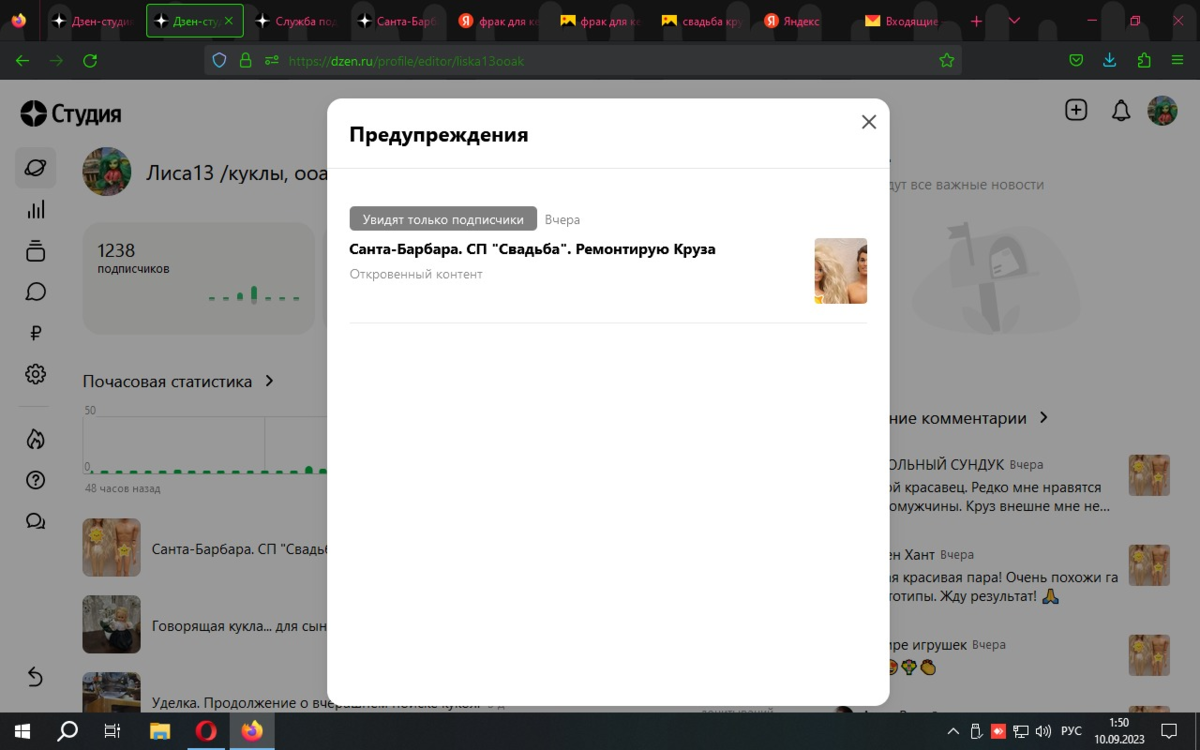This screenshot has width=1200, height=750.
Task: Open background Санта-Барбара publication thumbnail
Action: point(111,547)
